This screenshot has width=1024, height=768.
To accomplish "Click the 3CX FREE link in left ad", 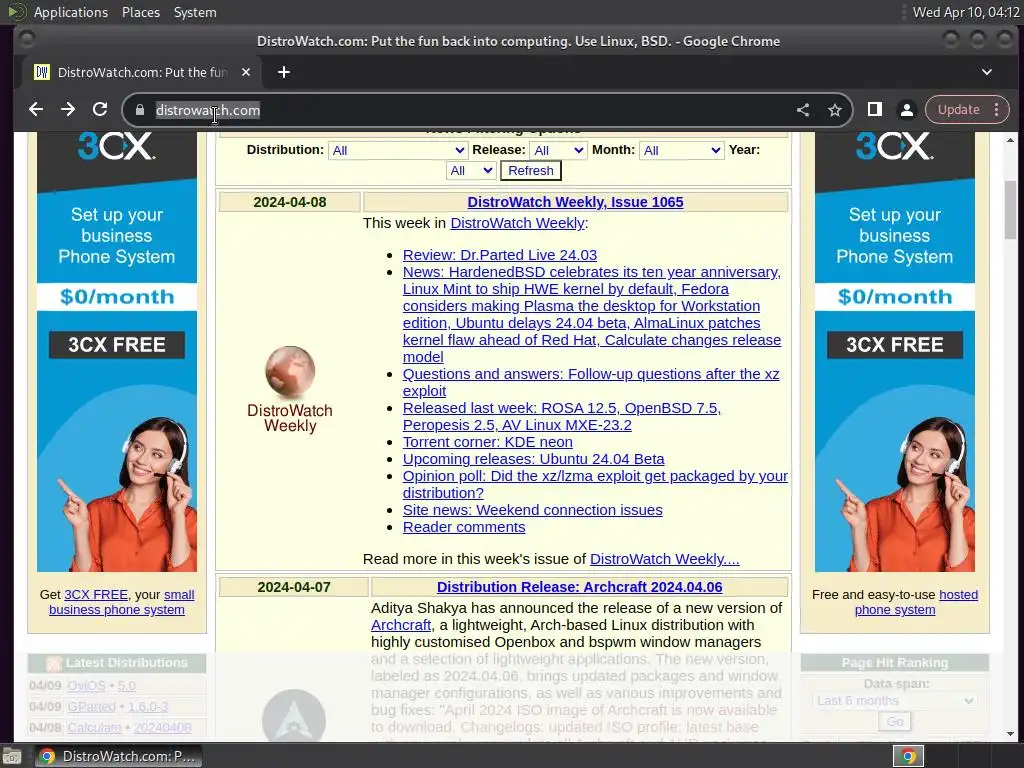I will [95, 595].
